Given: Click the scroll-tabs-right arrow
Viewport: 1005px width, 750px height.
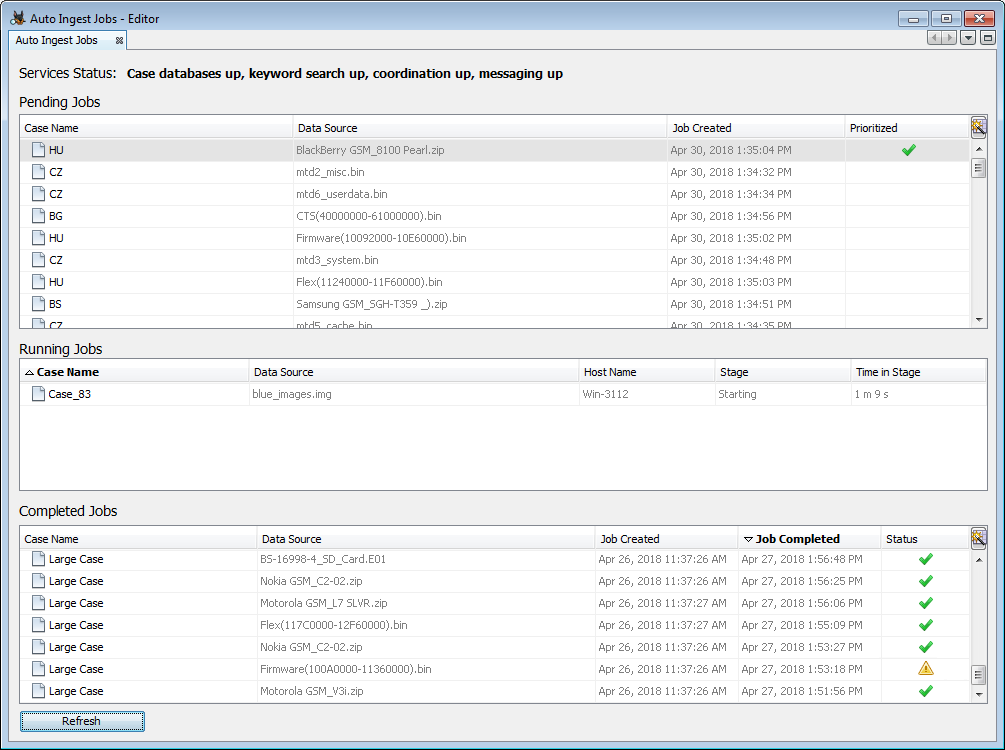Looking at the screenshot, I should pyautogui.click(x=946, y=36).
